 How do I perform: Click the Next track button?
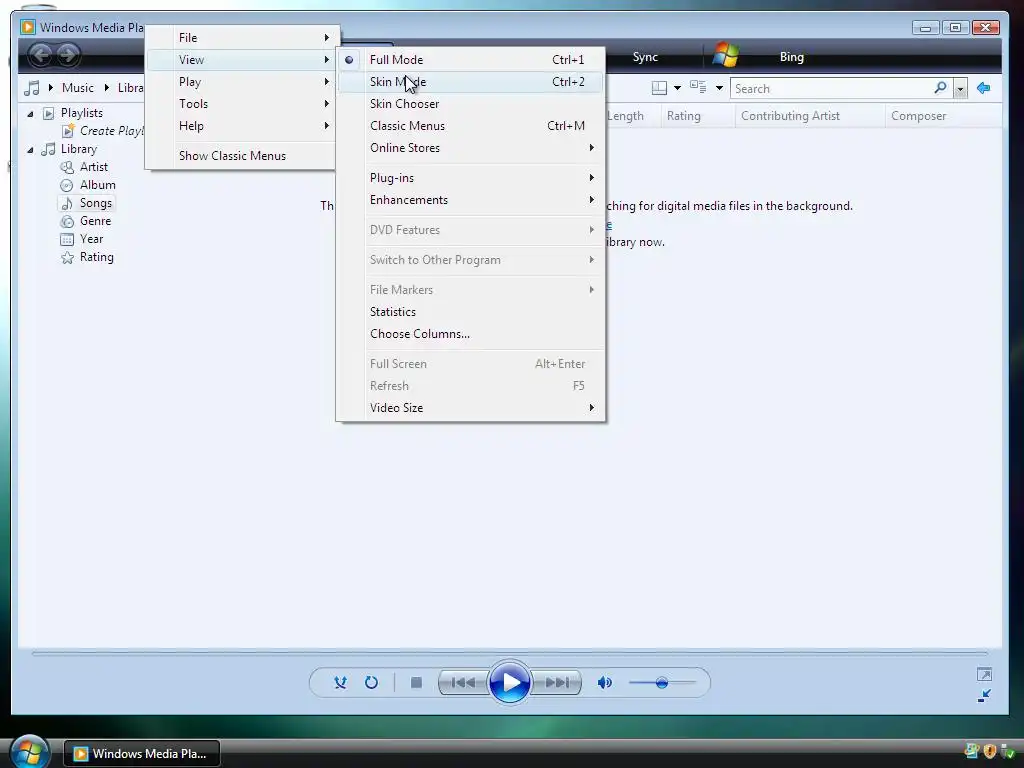[556, 682]
